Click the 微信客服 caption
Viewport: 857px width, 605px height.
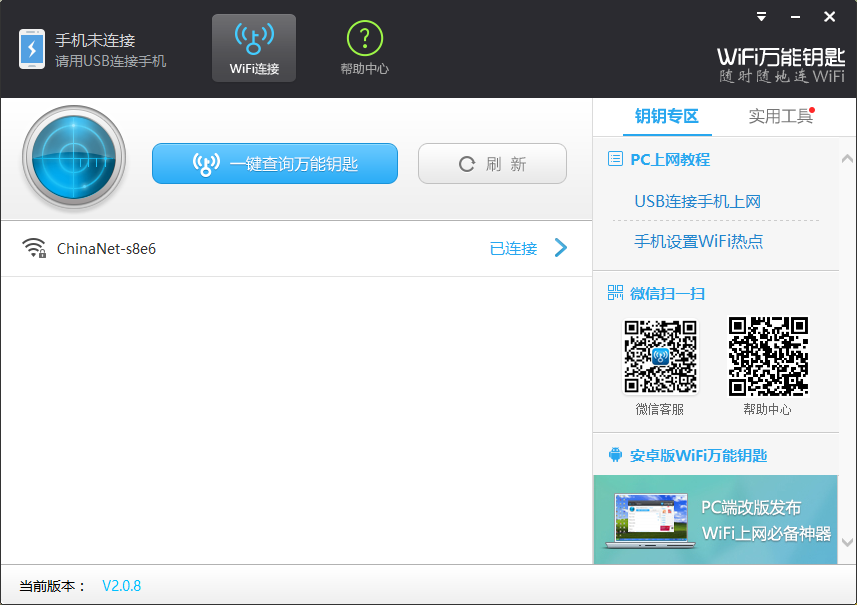[x=660, y=409]
